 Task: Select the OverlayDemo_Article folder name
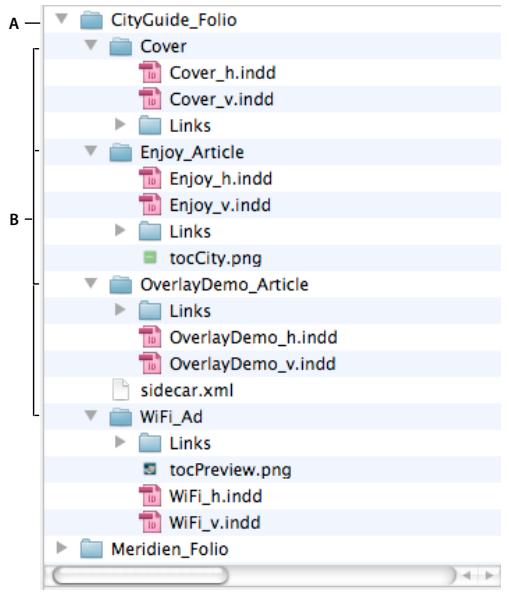[x=224, y=285]
